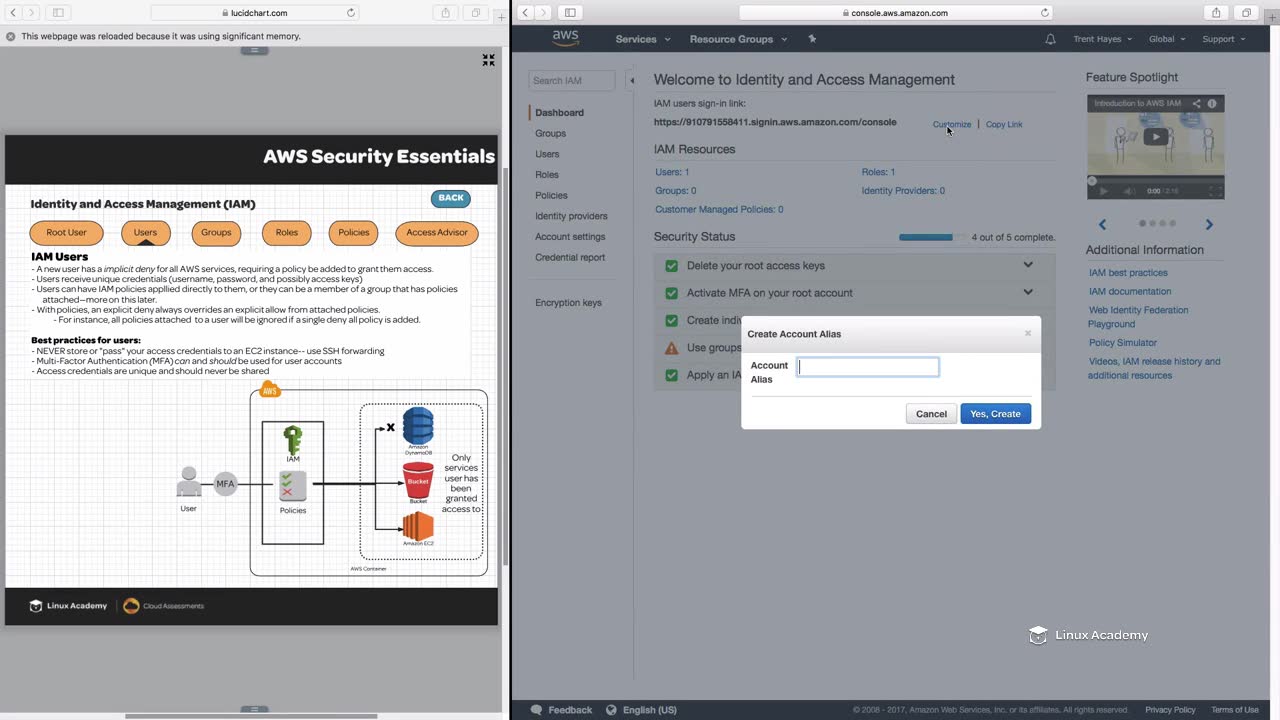Click the video progress scrubber handle
The image size is (1280, 720).
(1092, 181)
